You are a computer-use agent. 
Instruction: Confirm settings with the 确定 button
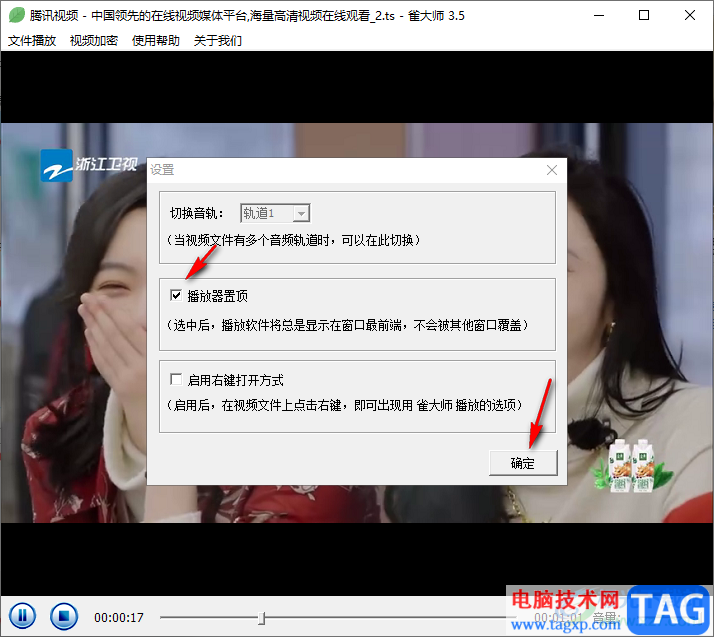click(523, 463)
